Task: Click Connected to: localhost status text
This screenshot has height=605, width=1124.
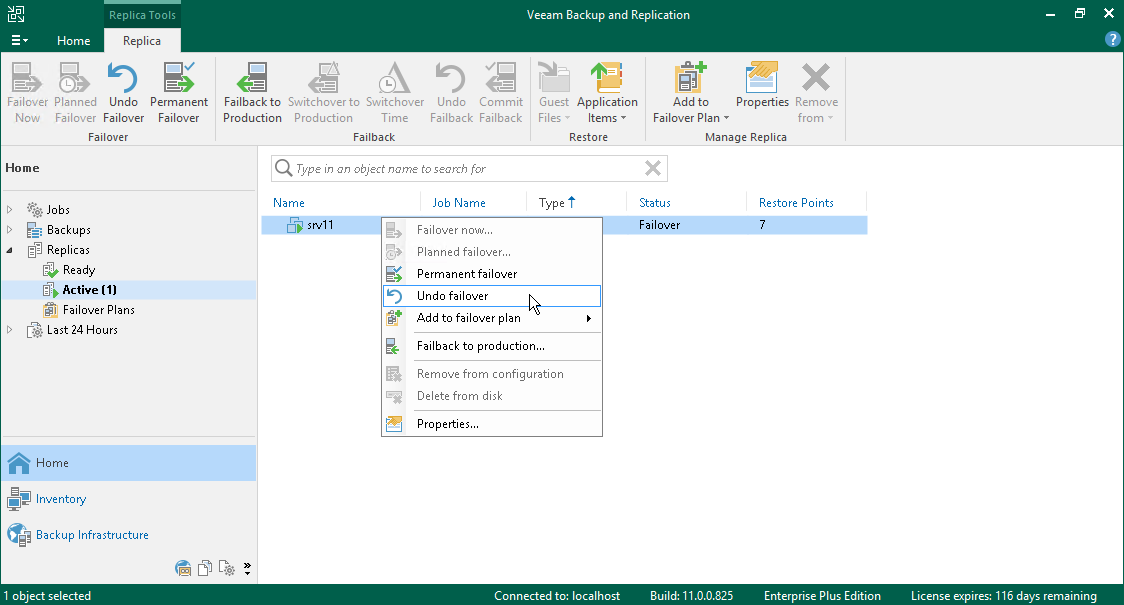Action: [557, 596]
